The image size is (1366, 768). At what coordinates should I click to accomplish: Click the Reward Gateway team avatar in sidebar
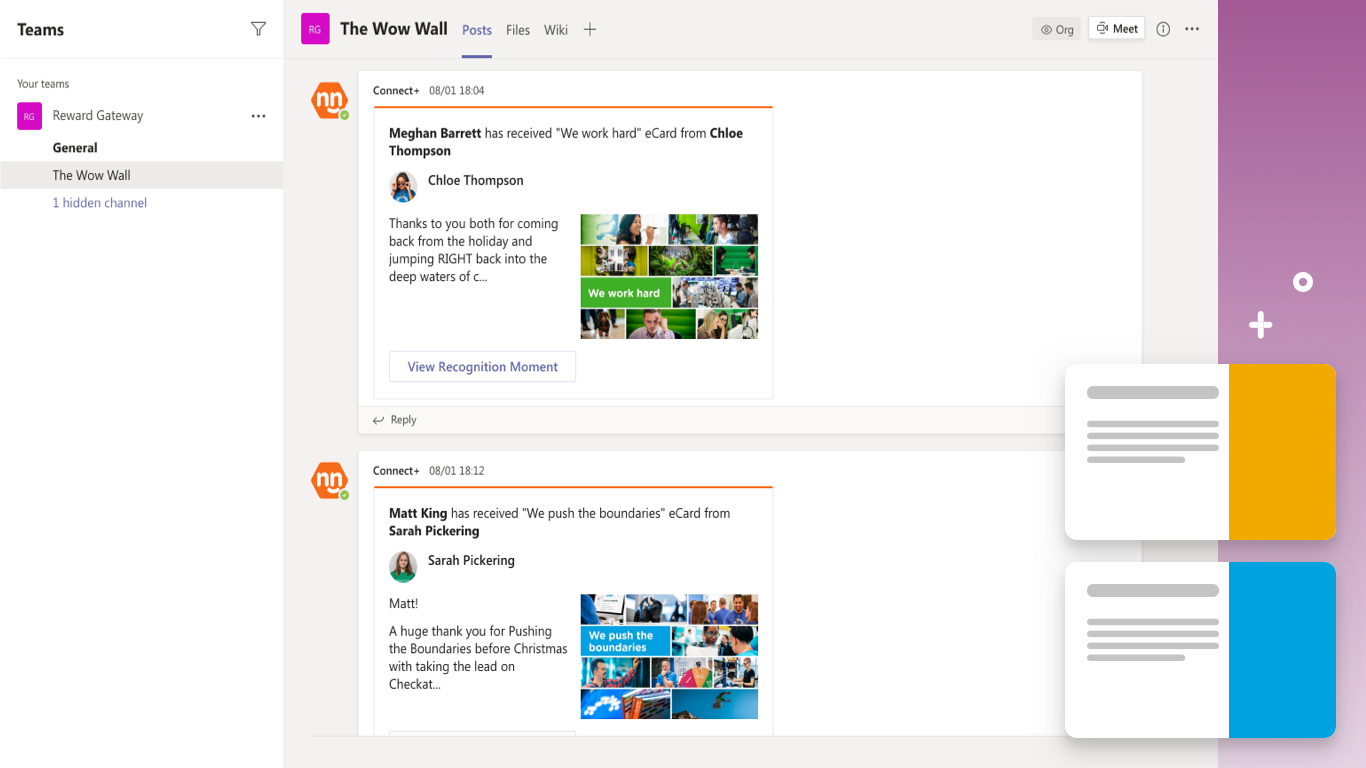pyautogui.click(x=29, y=116)
